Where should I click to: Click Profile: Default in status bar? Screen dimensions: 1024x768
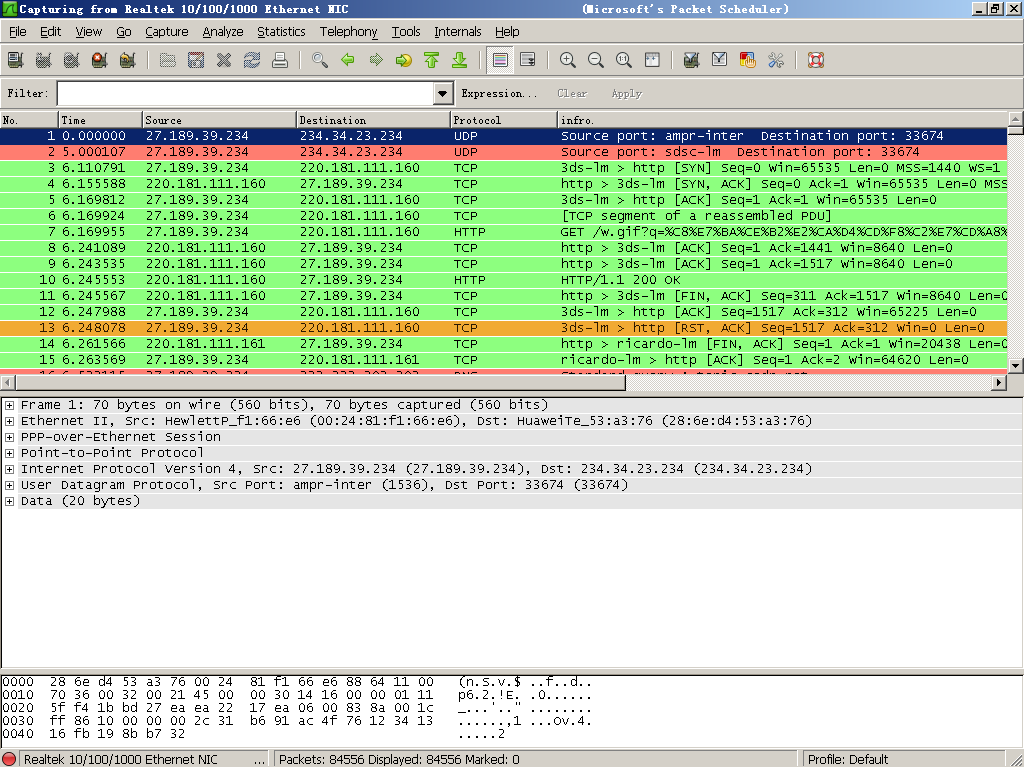point(848,759)
